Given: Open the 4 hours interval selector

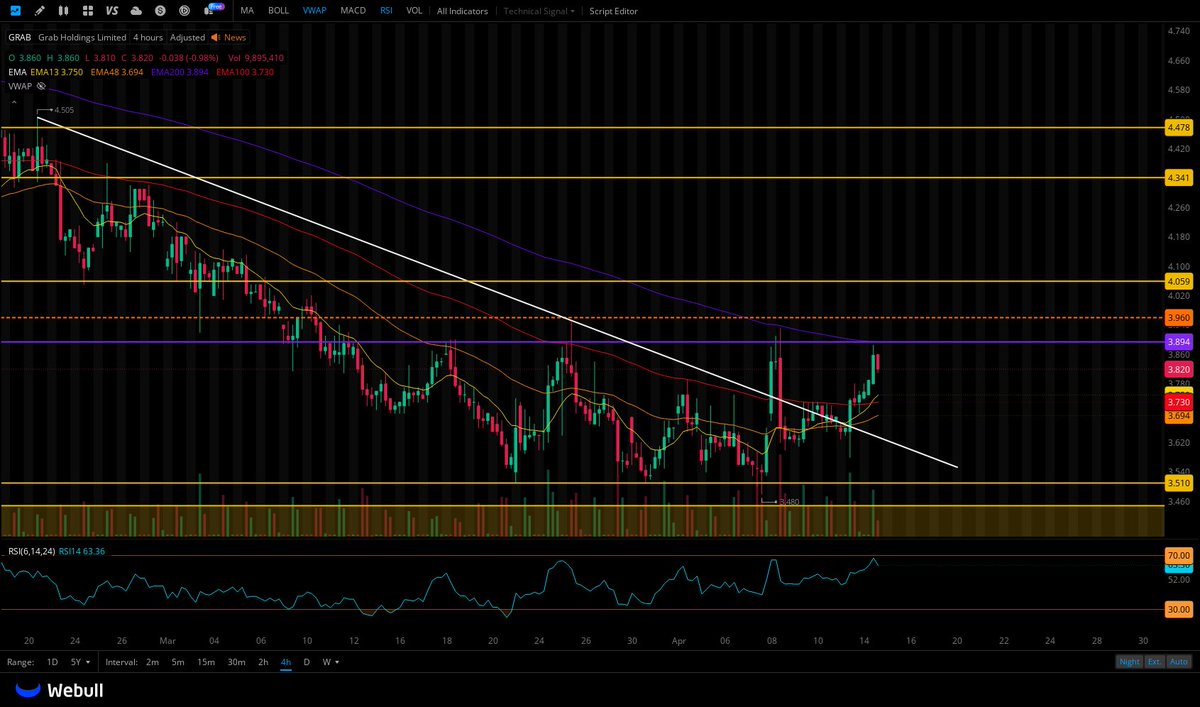Looking at the screenshot, I should point(148,37).
